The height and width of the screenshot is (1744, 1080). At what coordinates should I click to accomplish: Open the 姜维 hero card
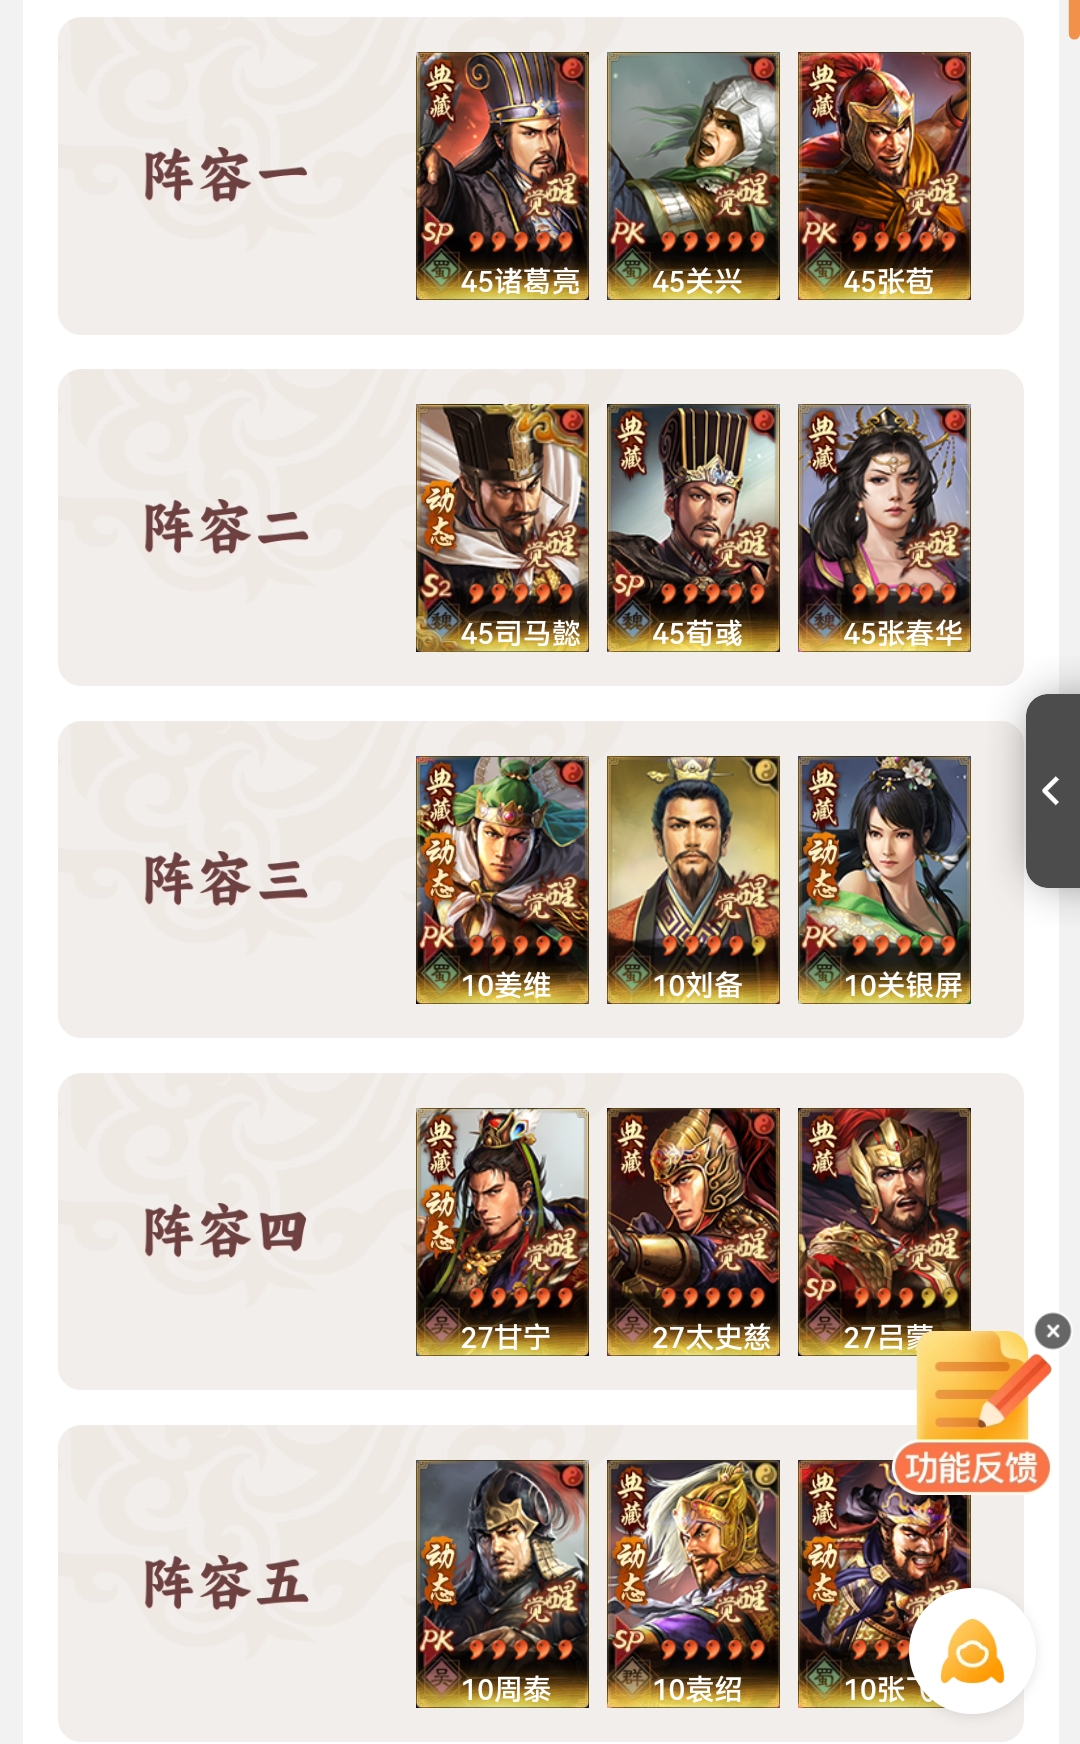pyautogui.click(x=502, y=880)
